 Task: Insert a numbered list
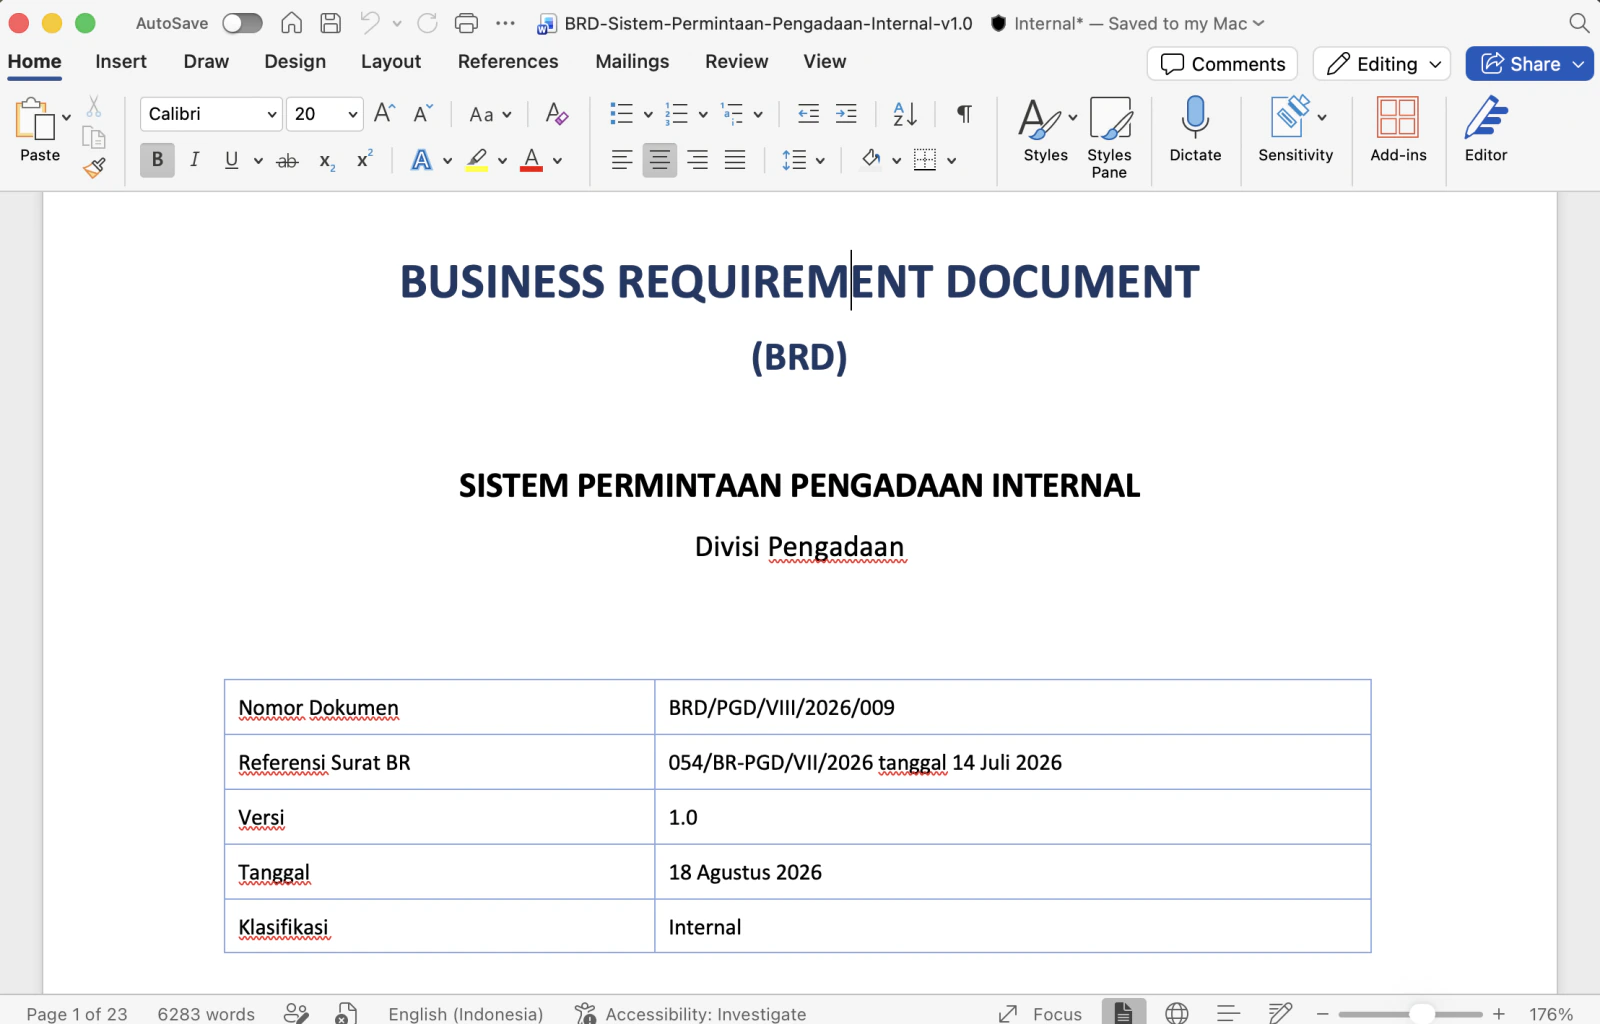point(677,114)
